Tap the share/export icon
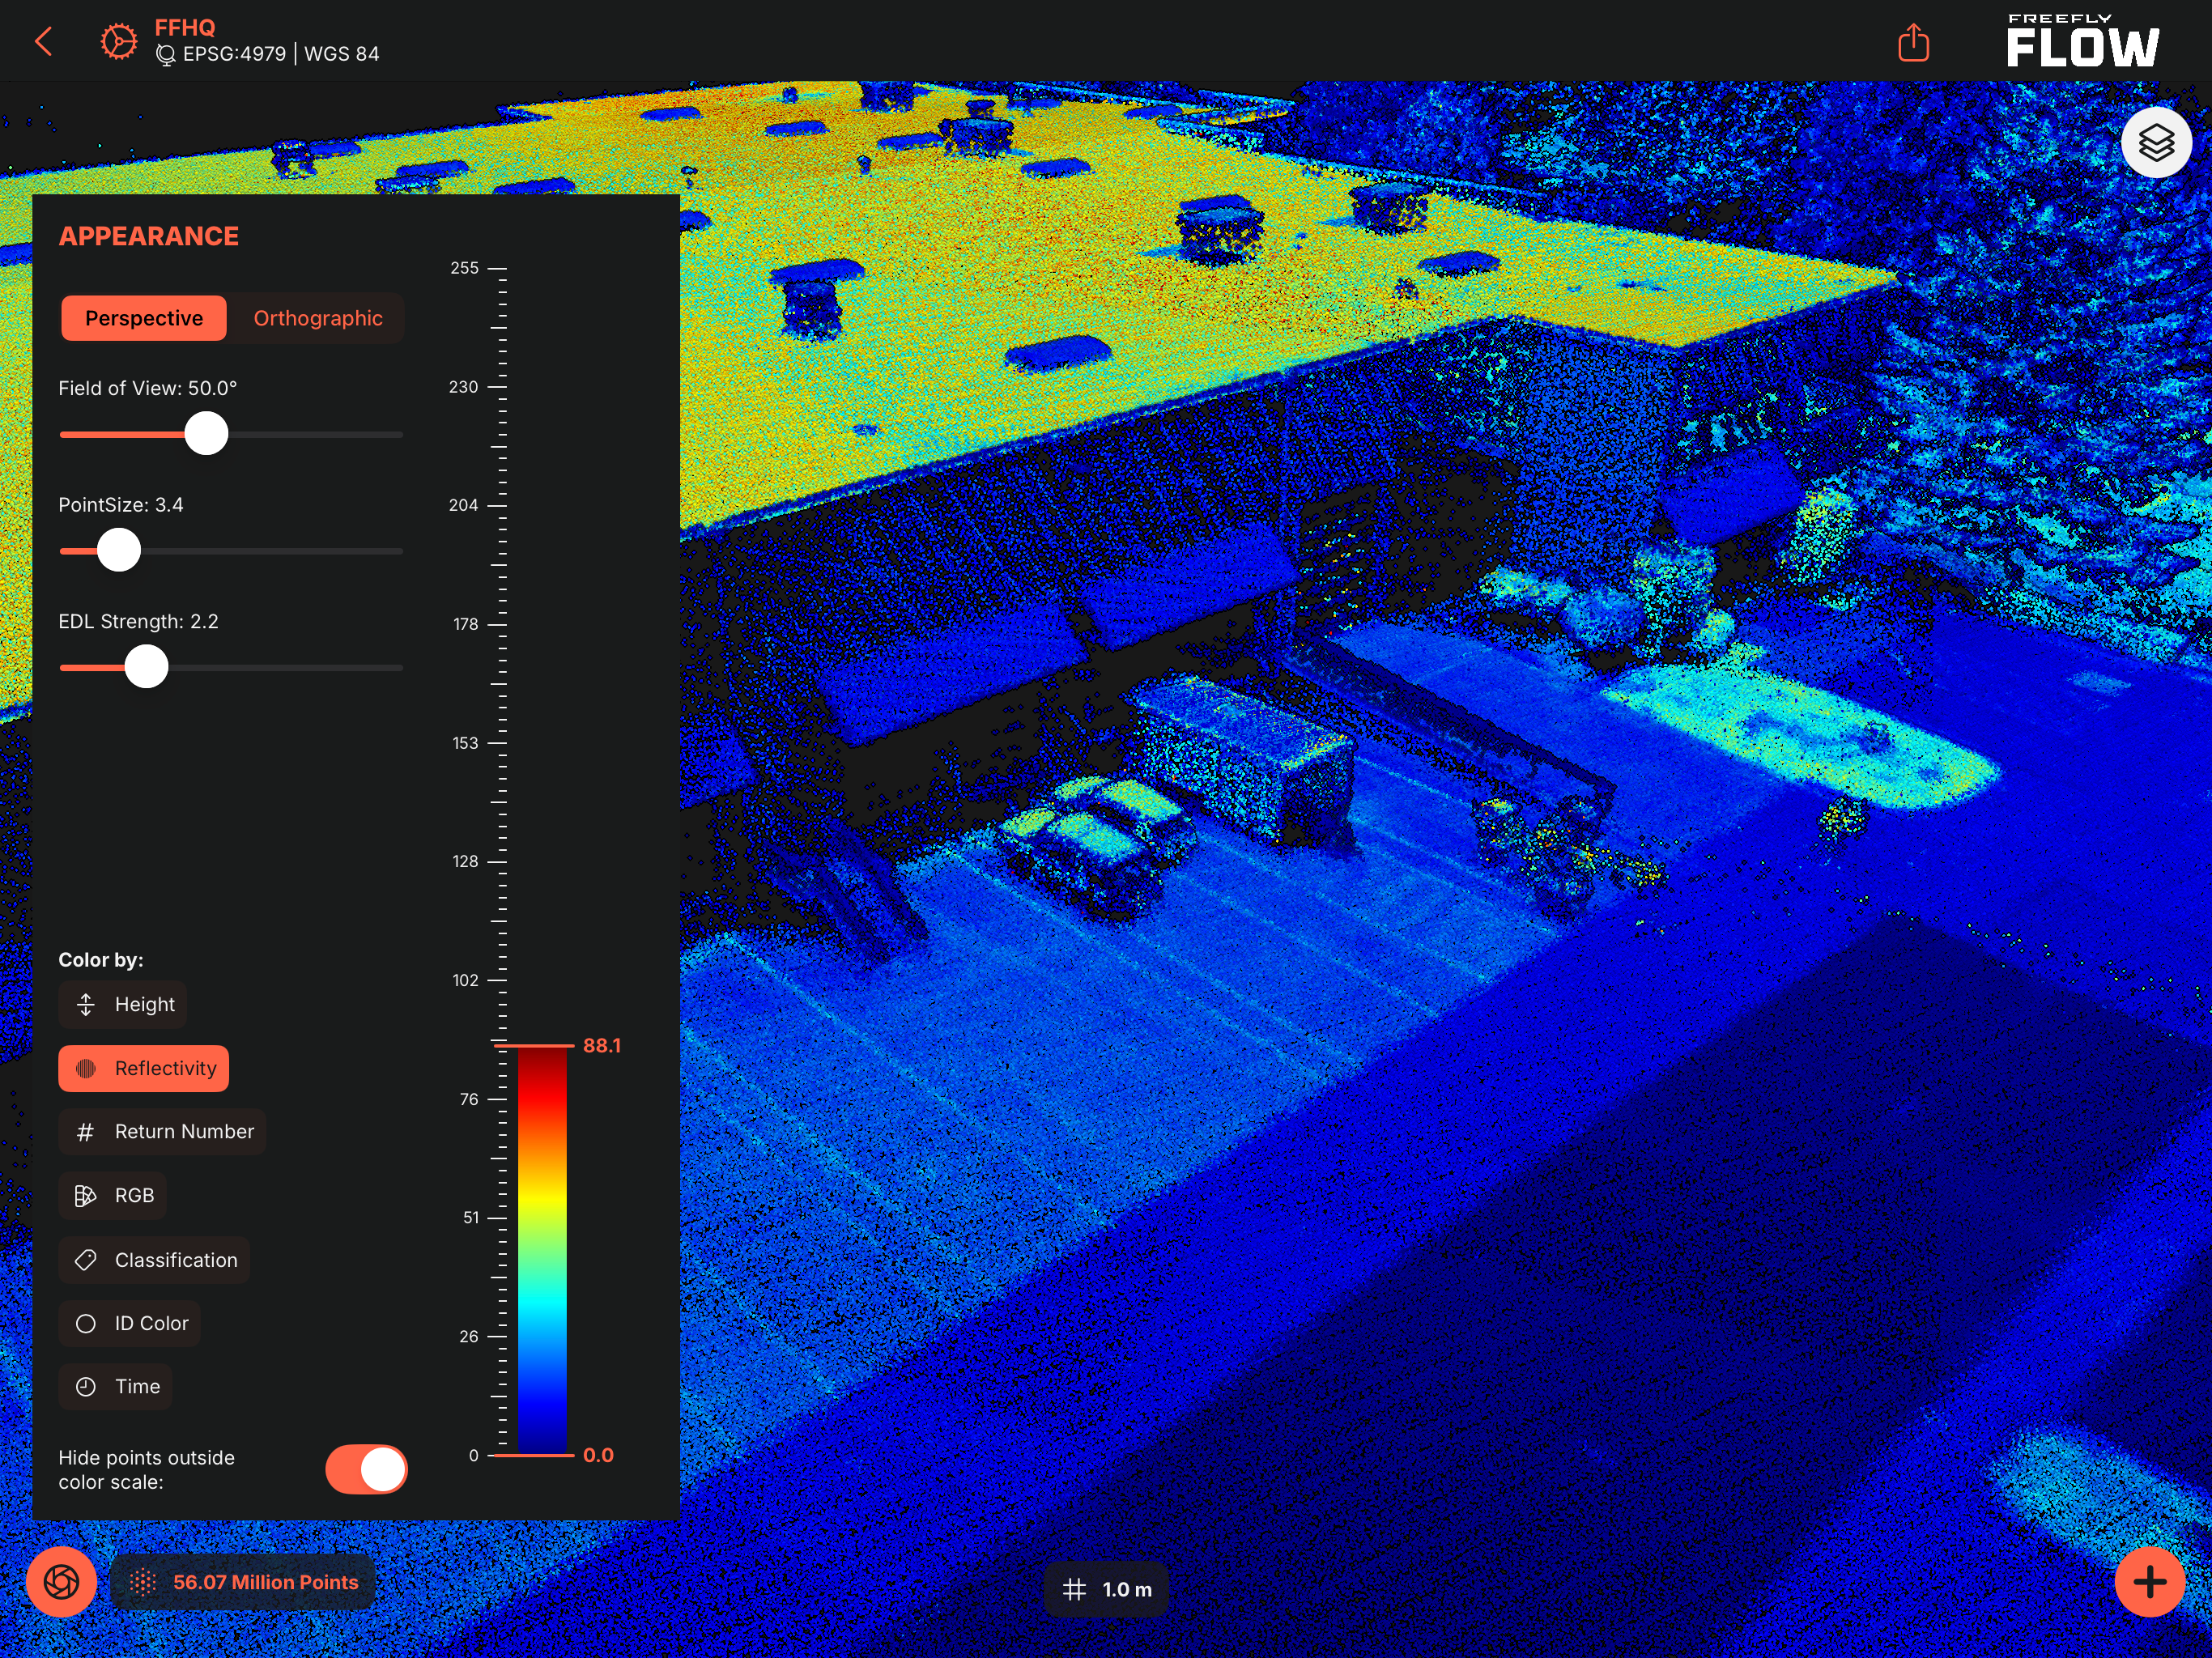Image resolution: width=2212 pixels, height=1658 pixels. pos(1913,42)
